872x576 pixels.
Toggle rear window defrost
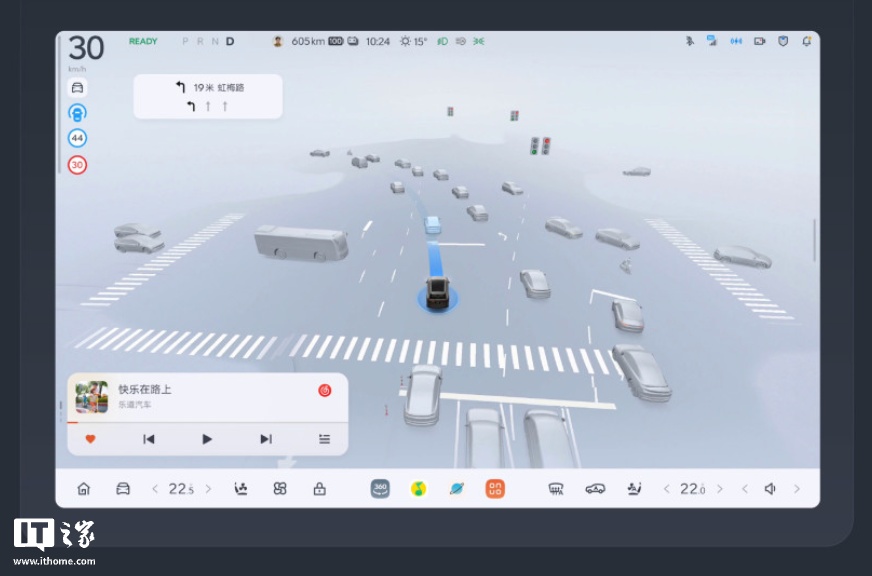pyautogui.click(x=557, y=489)
